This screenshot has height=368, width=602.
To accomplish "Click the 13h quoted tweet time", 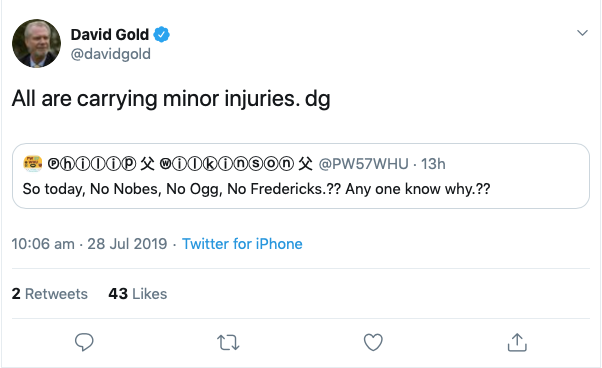I will (x=433, y=164).
